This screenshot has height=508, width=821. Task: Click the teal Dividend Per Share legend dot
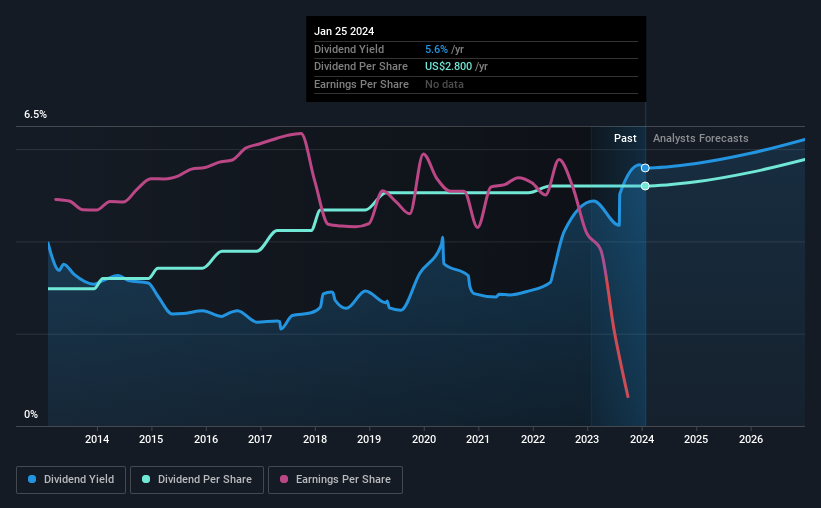pos(146,479)
